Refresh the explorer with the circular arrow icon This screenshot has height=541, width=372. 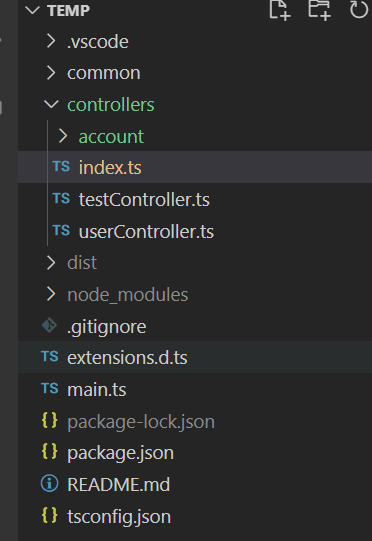click(359, 9)
